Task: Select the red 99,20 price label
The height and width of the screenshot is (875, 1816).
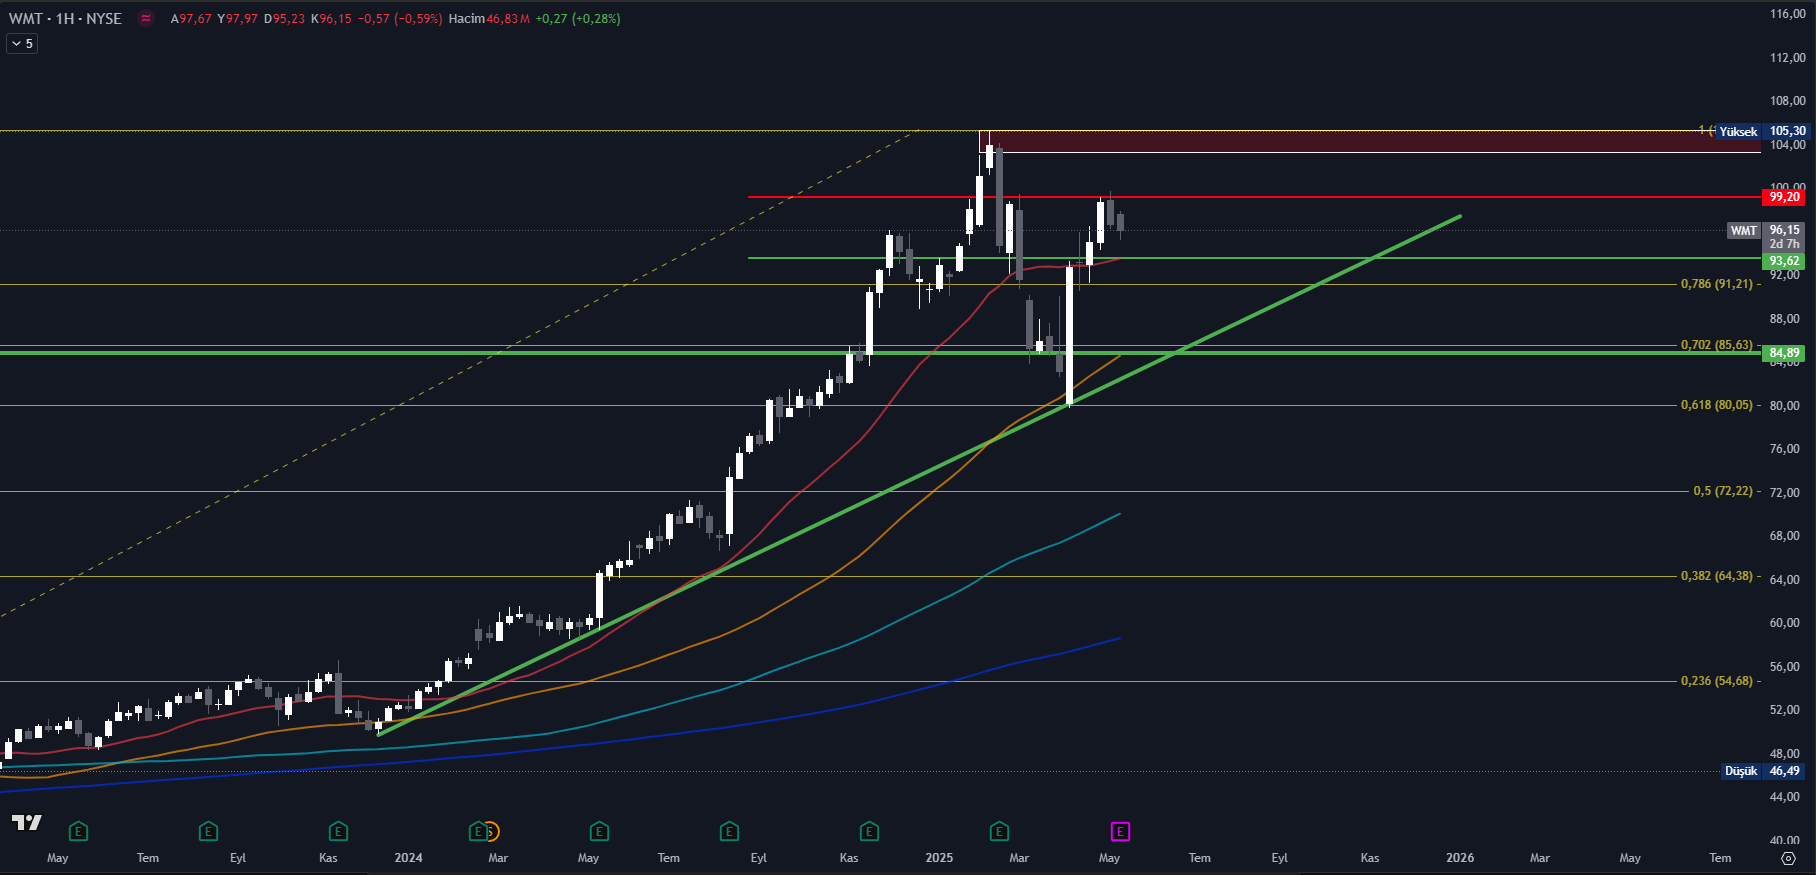Action: pos(1784,197)
